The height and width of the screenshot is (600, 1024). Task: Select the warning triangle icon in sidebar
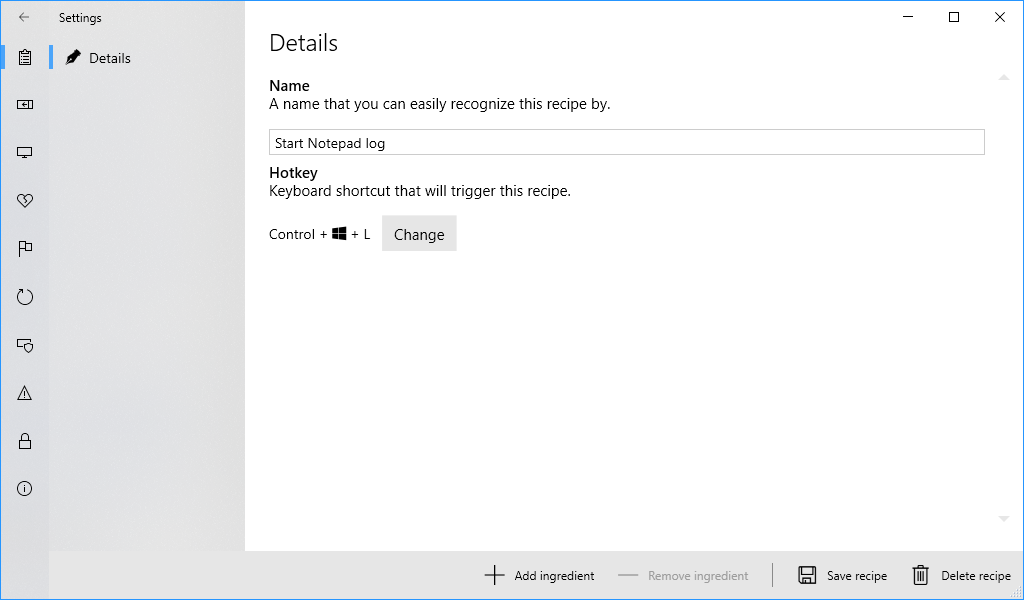[25, 393]
